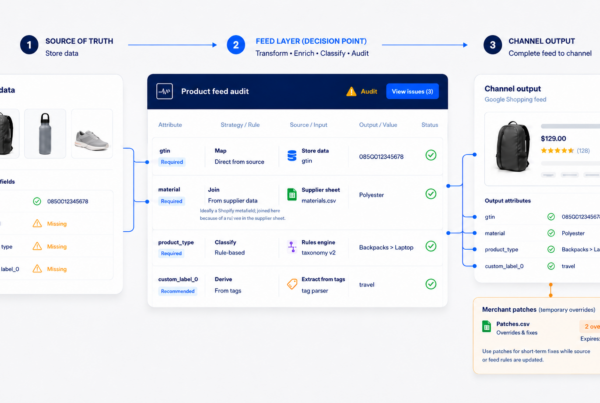Viewport: 600px width, 403px height.
Task: Click the status checkmark in the product_type audit row
Action: click(x=431, y=246)
